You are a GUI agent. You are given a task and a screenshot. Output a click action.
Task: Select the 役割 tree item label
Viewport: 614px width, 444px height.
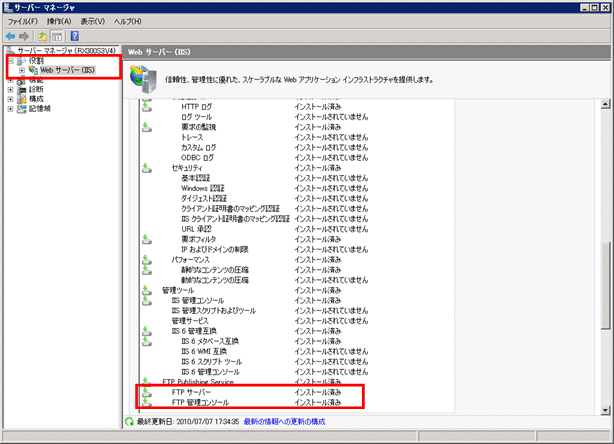tap(36, 61)
